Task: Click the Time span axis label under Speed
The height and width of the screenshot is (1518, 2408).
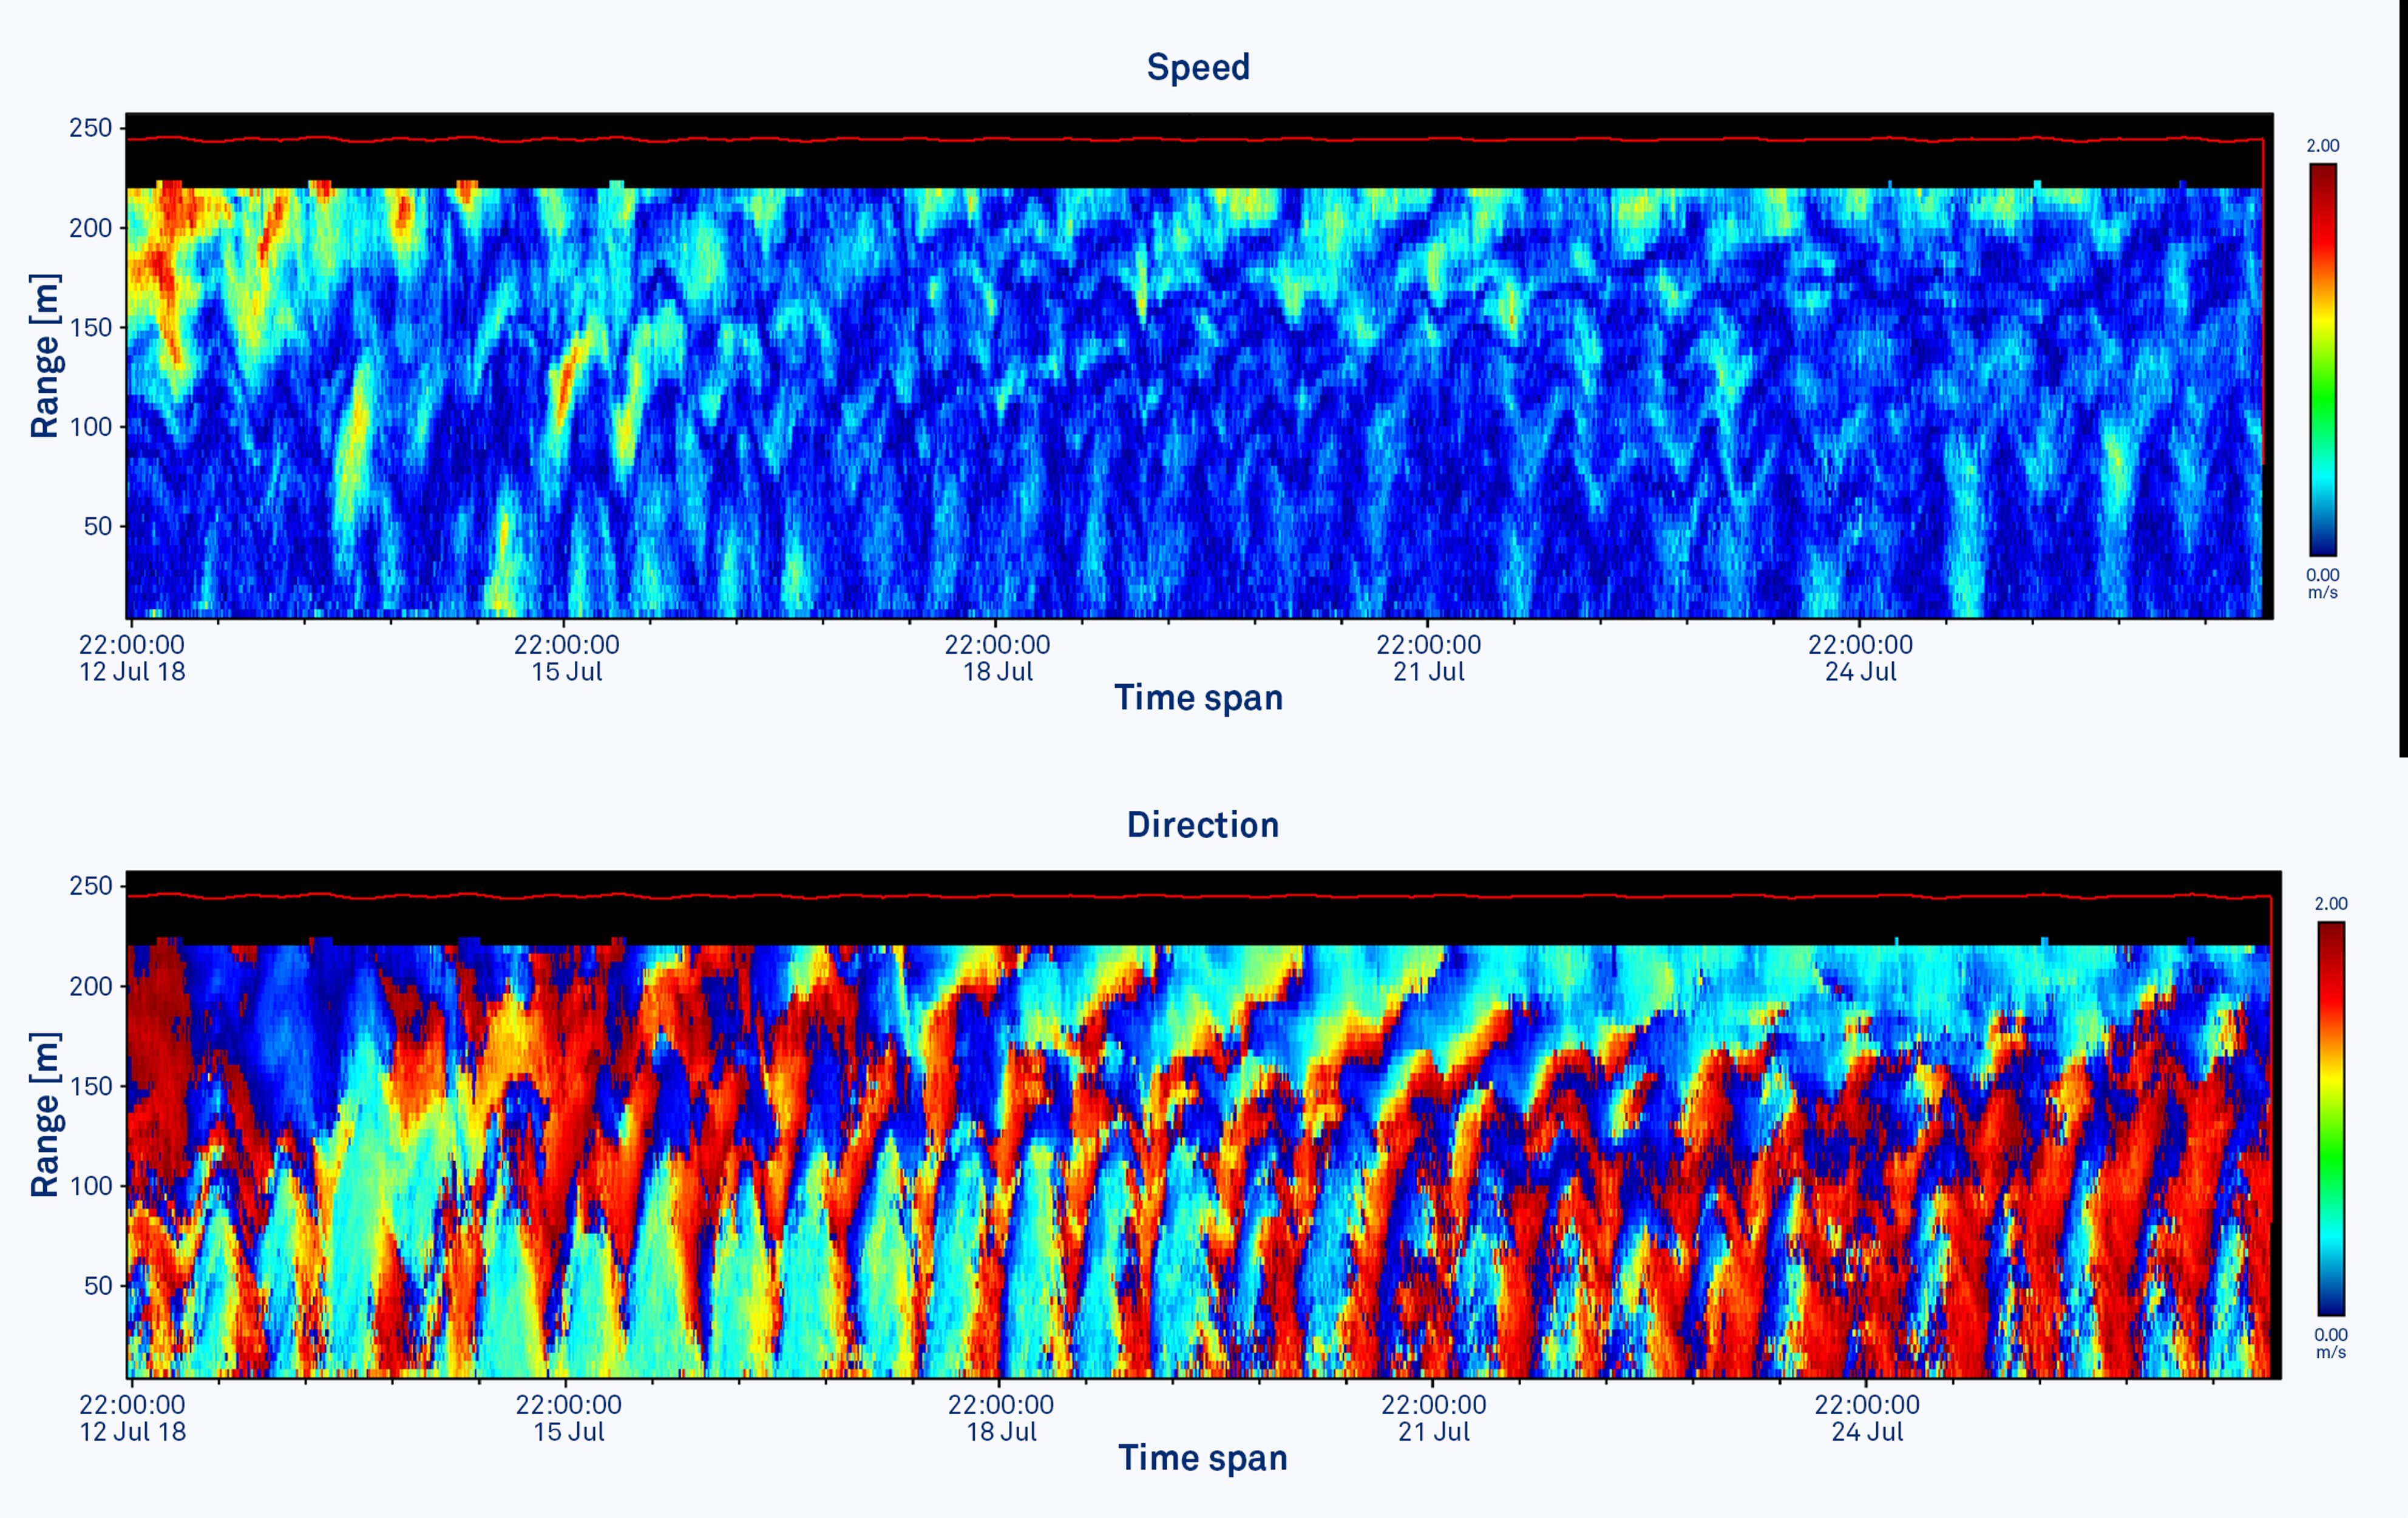Action: click(1200, 698)
